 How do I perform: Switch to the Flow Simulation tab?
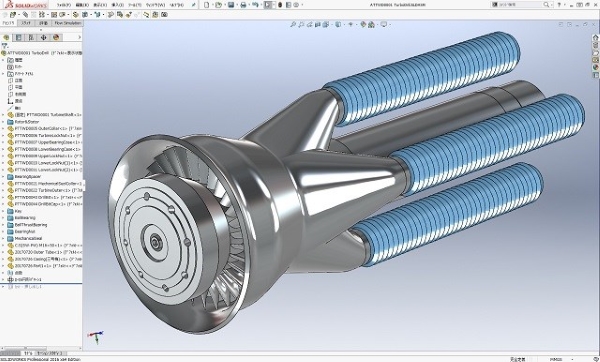click(x=68, y=23)
